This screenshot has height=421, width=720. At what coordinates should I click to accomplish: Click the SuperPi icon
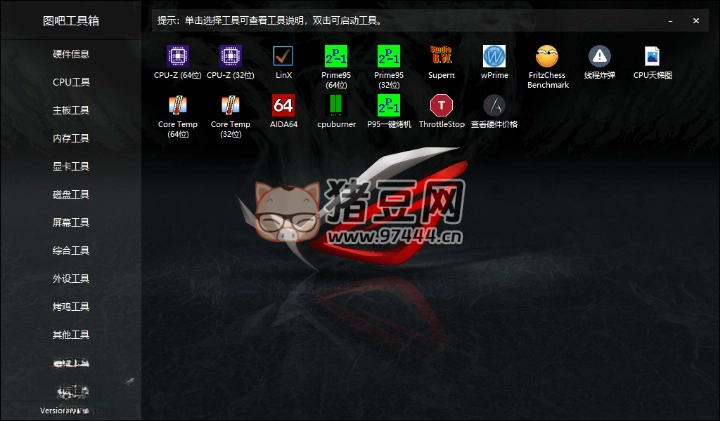[x=441, y=56]
